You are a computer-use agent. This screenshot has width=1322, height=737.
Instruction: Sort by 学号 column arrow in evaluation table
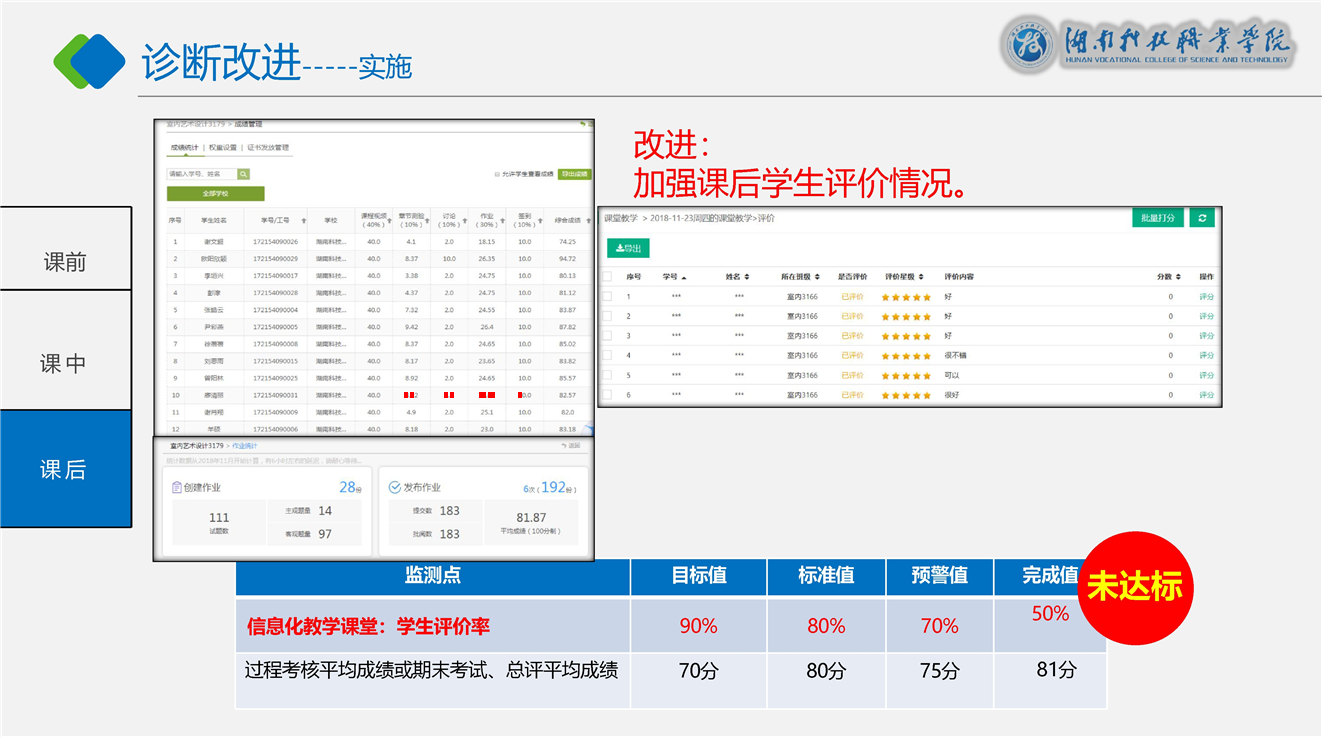pyautogui.click(x=684, y=277)
